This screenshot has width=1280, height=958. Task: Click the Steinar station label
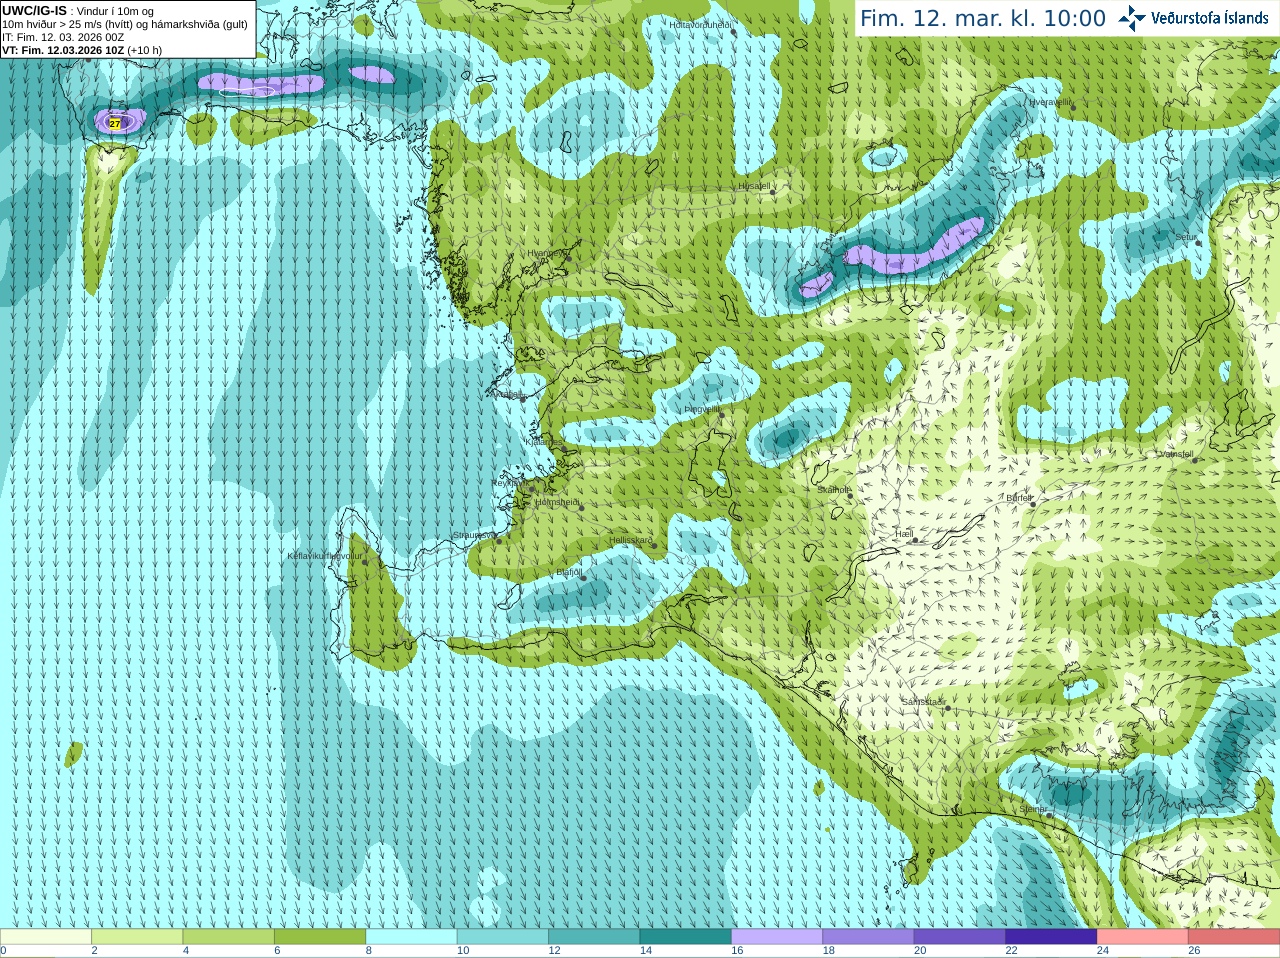click(x=1033, y=809)
